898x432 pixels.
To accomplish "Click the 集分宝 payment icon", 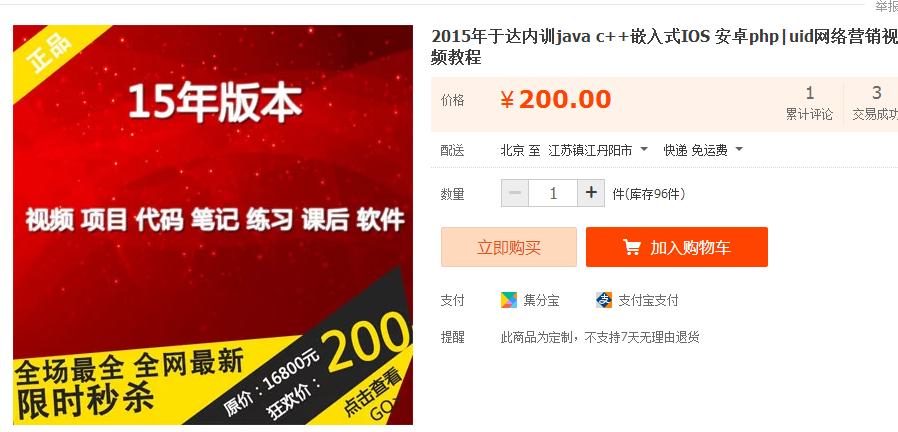I will (x=509, y=300).
